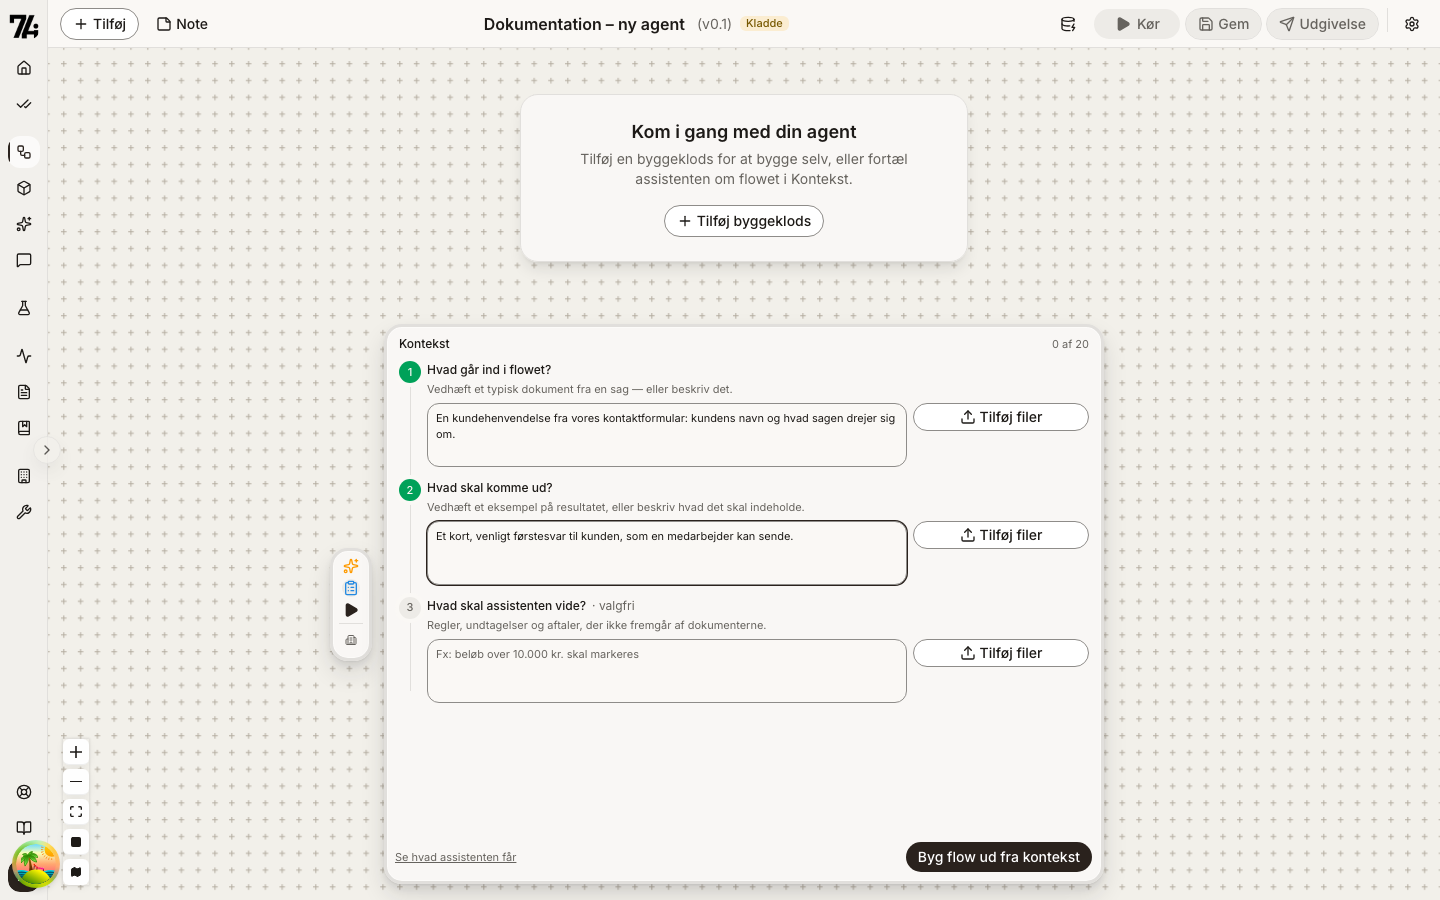Click the text field under 'Hvad skal komme ud?'
The image size is (1440, 900).
point(667,553)
